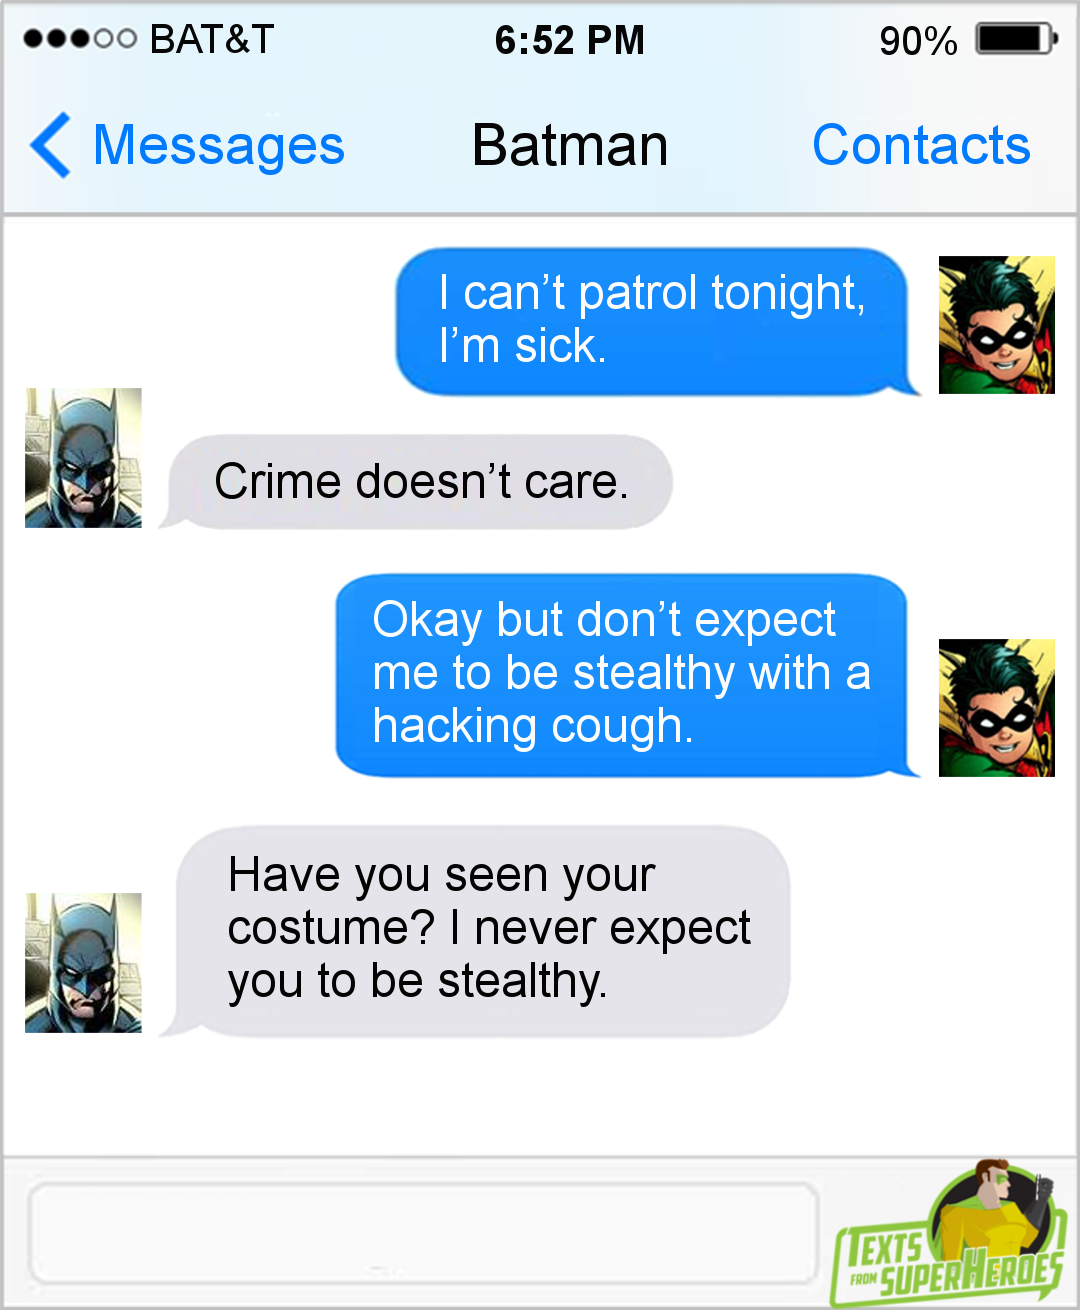
Task: Select the 'hacking cough' message bubble
Action: pyautogui.click(x=627, y=675)
